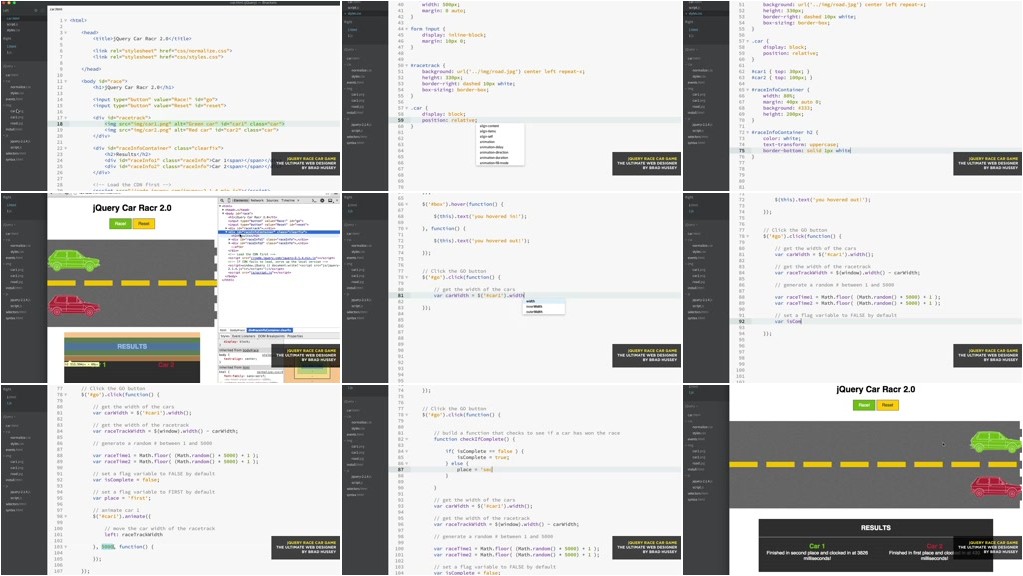Collapse the html tag fold arrow on line 1
The height and width of the screenshot is (576, 1023).
pyautogui.click(x=65, y=20)
